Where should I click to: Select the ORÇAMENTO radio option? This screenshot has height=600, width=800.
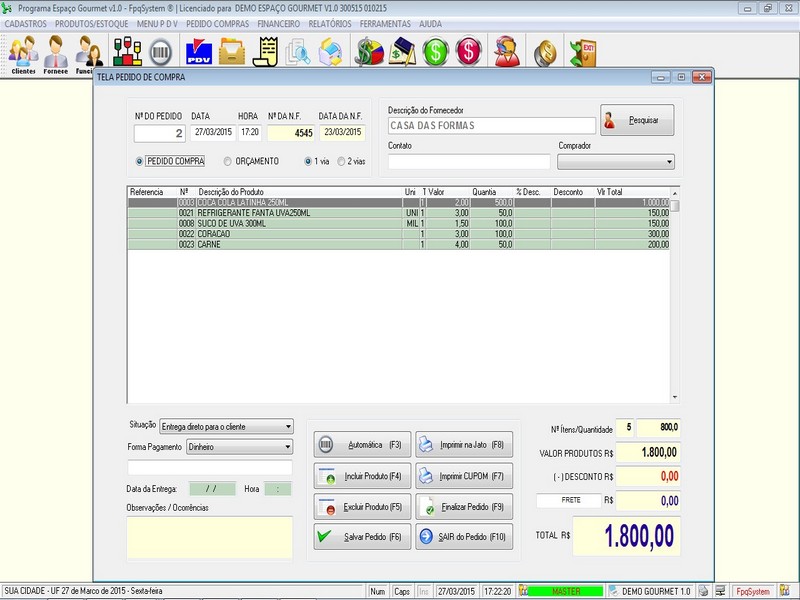tap(252, 161)
